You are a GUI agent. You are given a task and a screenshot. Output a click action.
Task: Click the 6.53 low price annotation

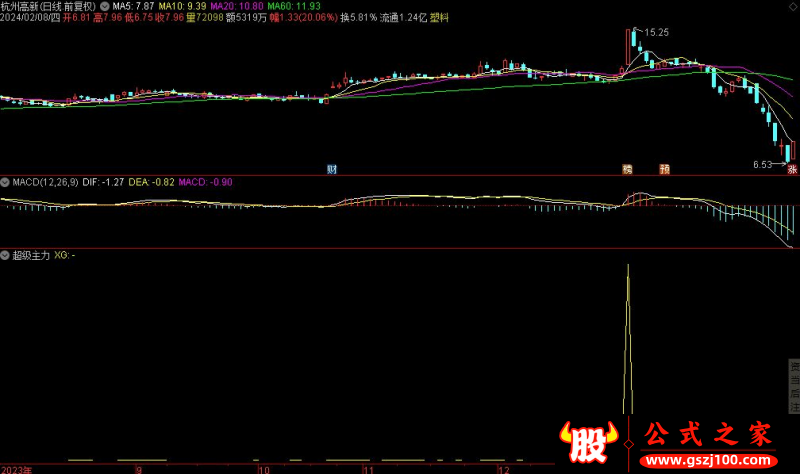[763, 165]
